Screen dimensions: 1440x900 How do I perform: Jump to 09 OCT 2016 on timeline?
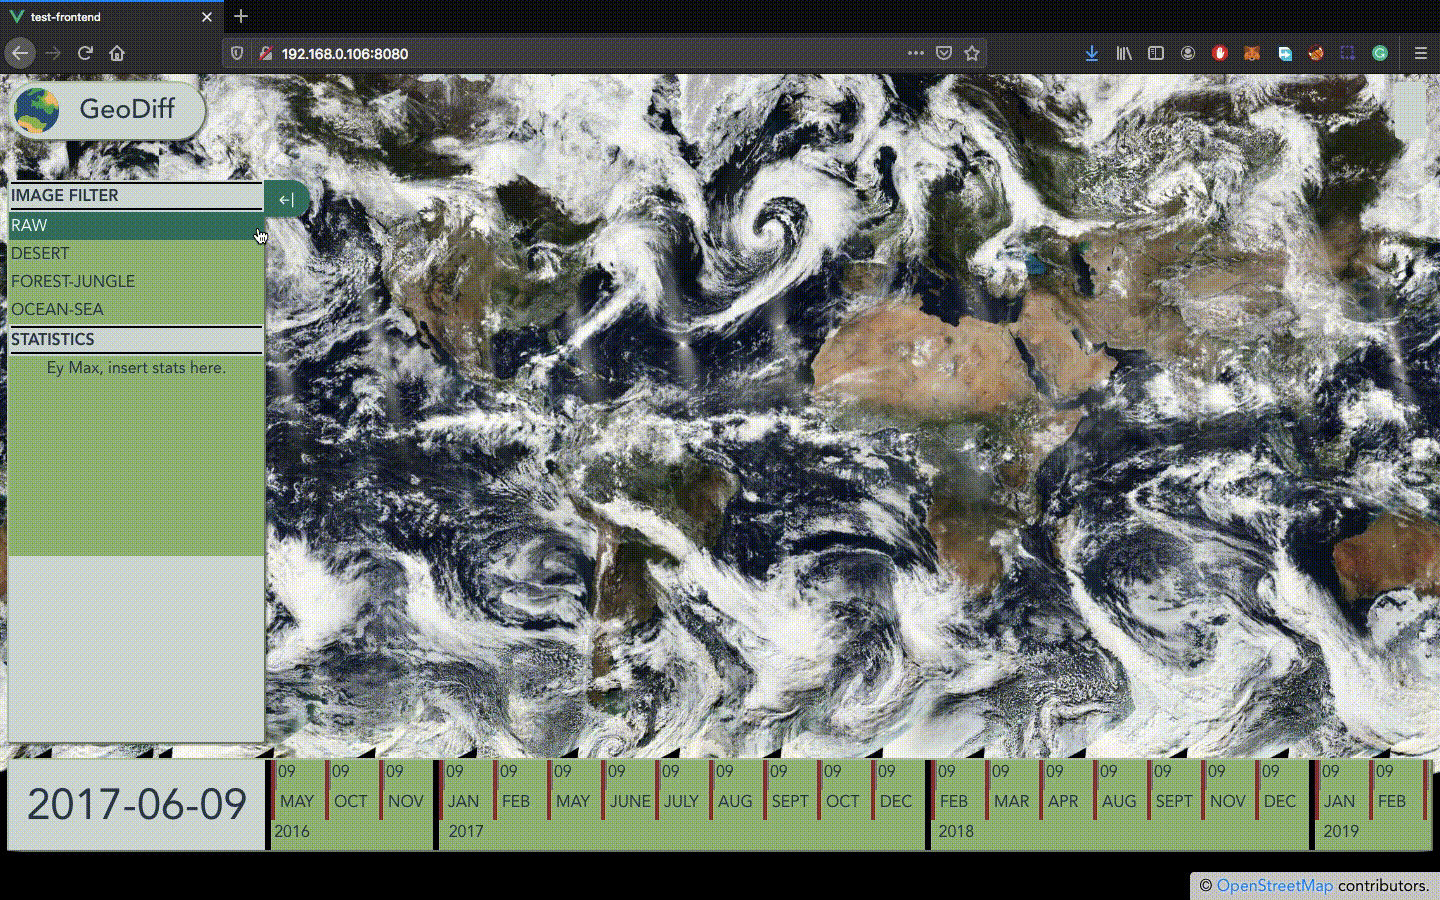tap(352, 790)
